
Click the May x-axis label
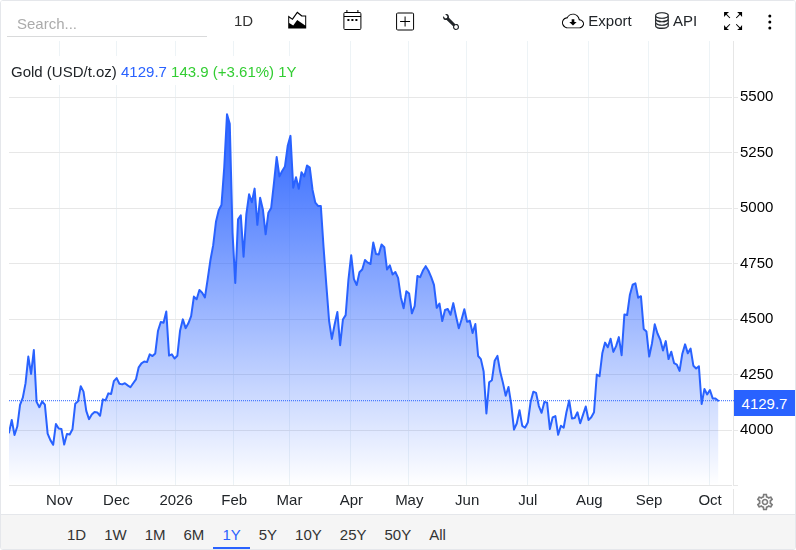[409, 500]
